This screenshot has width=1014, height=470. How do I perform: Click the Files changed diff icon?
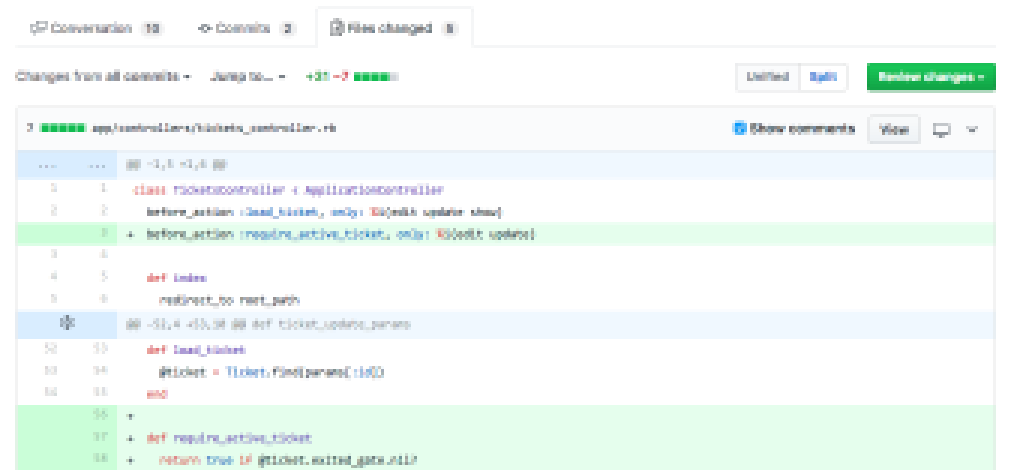[336, 28]
